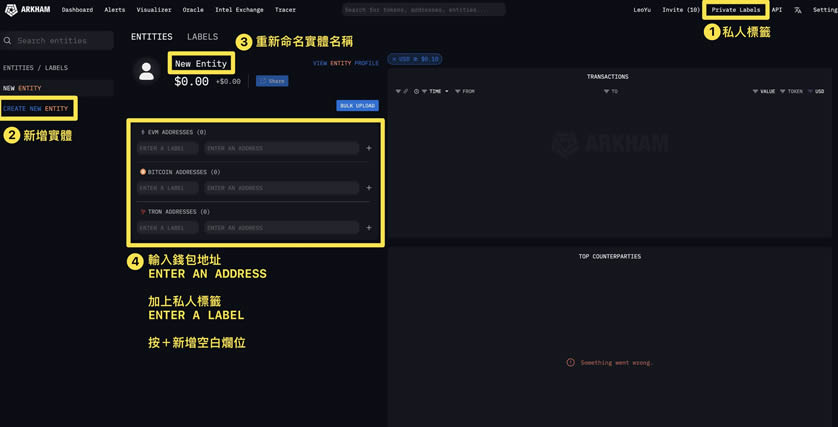This screenshot has width=838, height=427.
Task: Open the VIEW ENTITY PROFILE link
Action: [x=345, y=63]
